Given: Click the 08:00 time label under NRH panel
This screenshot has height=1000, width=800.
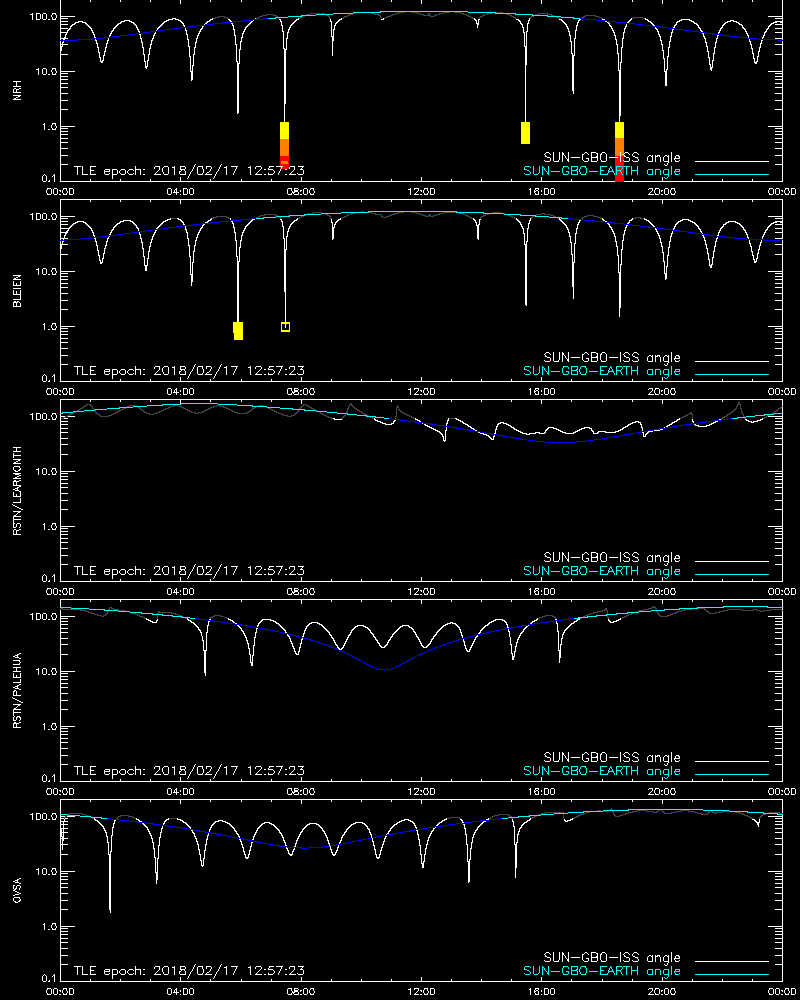Looking at the screenshot, I should coord(300,192).
